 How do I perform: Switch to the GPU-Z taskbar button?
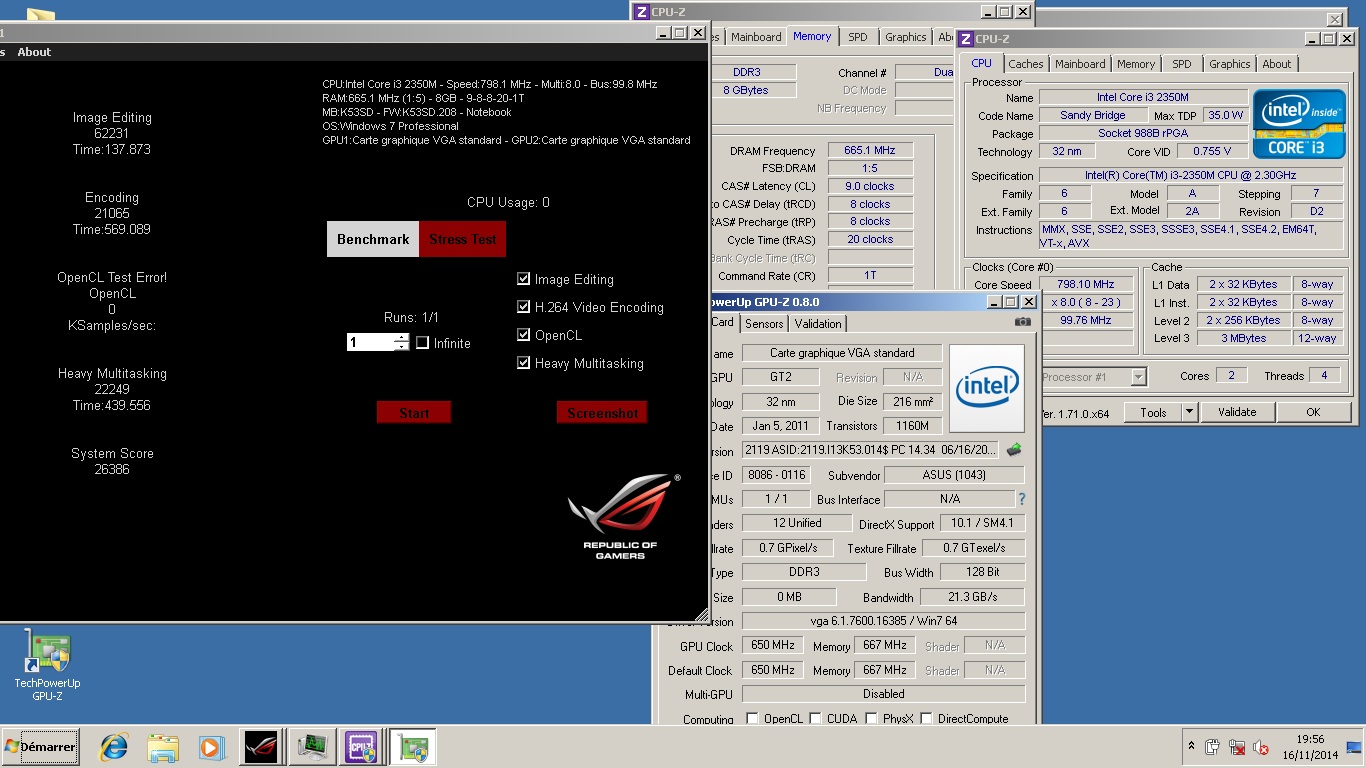411,747
